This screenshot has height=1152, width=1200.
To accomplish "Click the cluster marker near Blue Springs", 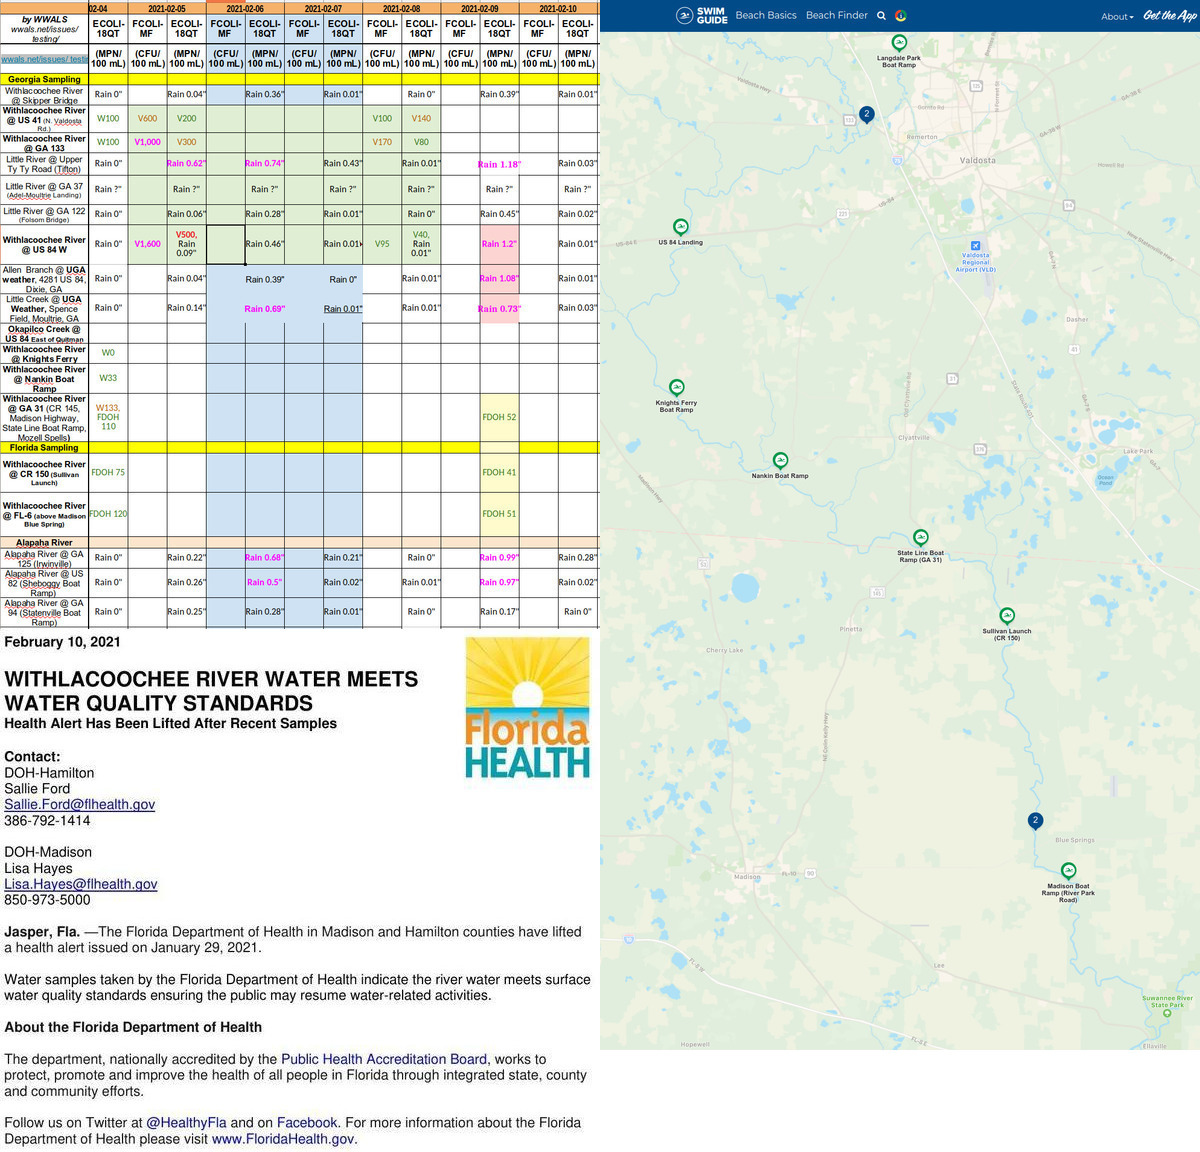I will point(1035,821).
